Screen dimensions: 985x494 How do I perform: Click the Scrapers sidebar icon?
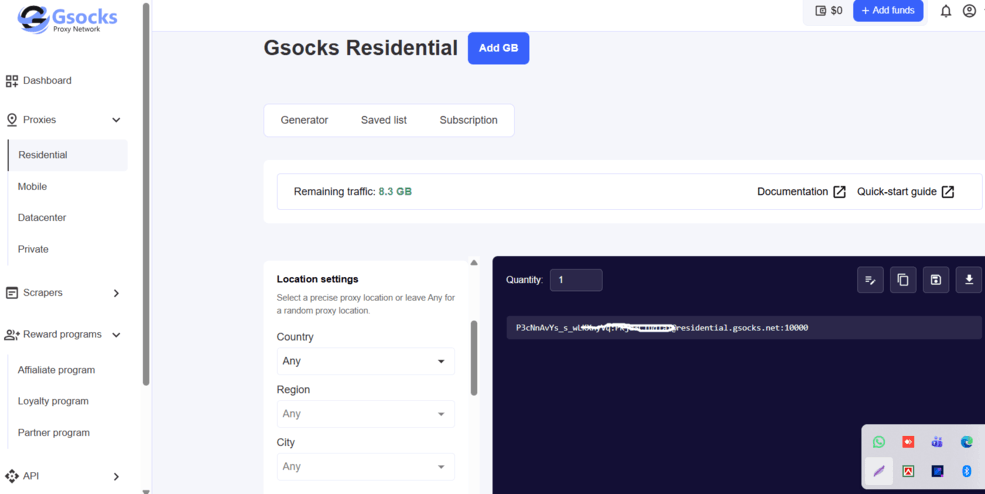pos(12,293)
